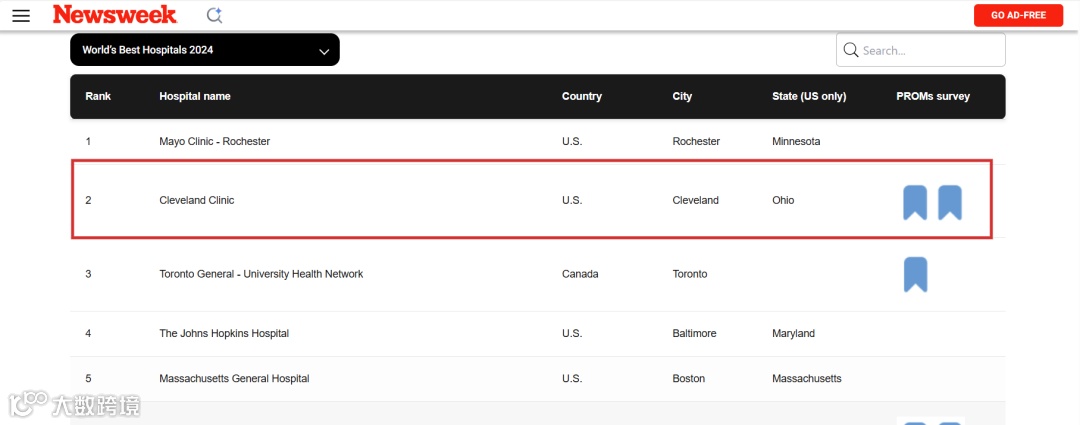The height and width of the screenshot is (425, 1080).
Task: Click the Minnesota state cell
Action: (x=796, y=141)
